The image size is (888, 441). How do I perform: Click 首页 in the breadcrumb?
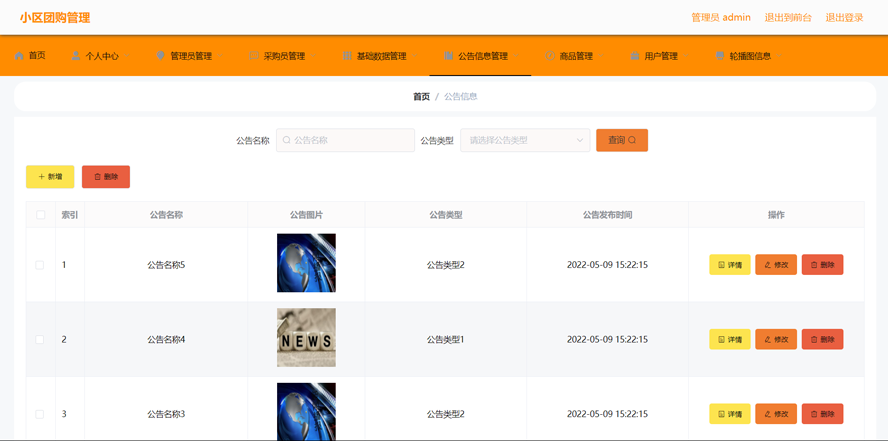coord(421,97)
